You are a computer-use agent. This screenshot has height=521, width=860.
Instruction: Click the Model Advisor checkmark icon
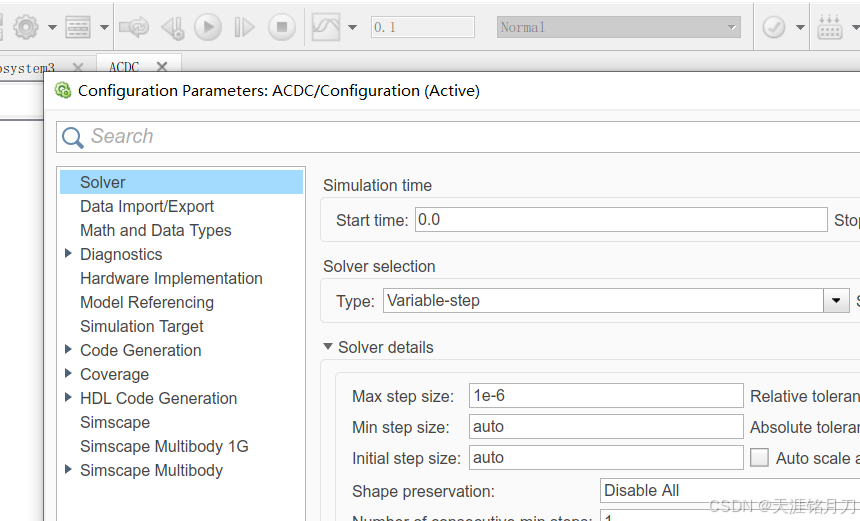pyautogui.click(x=773, y=28)
